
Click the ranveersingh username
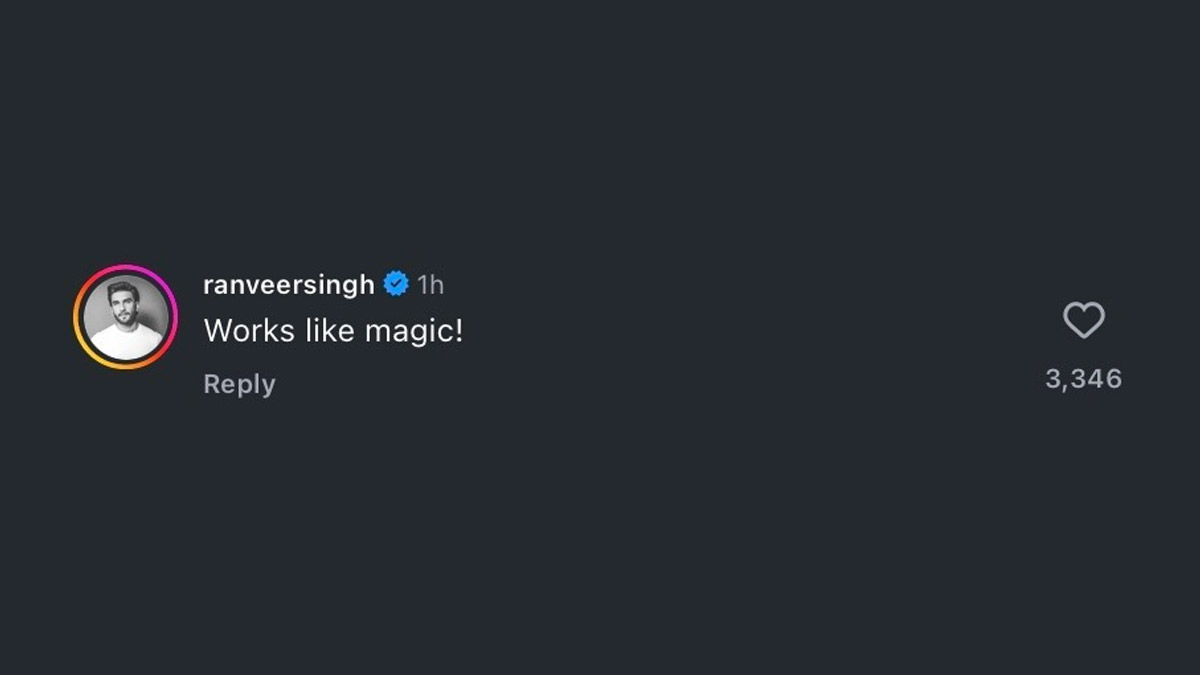coord(289,285)
